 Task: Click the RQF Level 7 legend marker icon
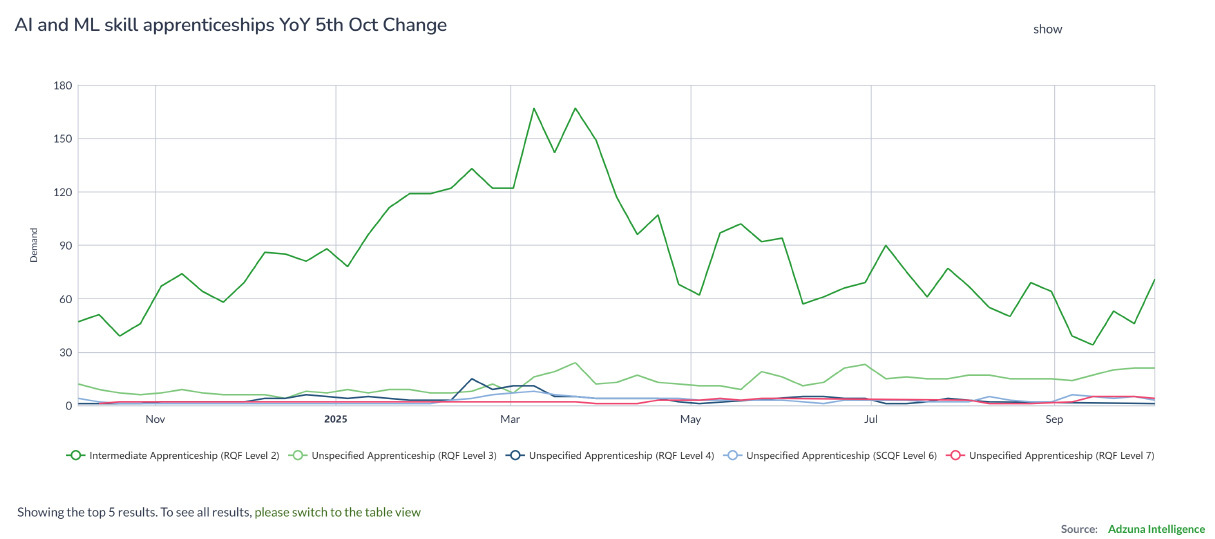tap(955, 456)
